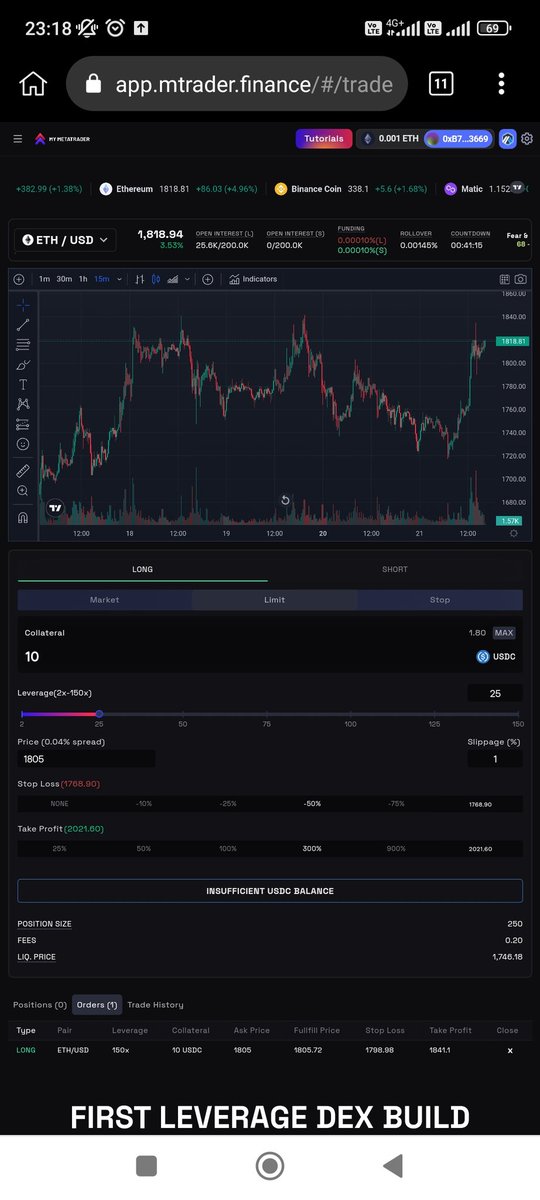Click the 0xB7...3669 wallet address
Image resolution: width=540 pixels, height=1200 pixels.
pos(458,139)
